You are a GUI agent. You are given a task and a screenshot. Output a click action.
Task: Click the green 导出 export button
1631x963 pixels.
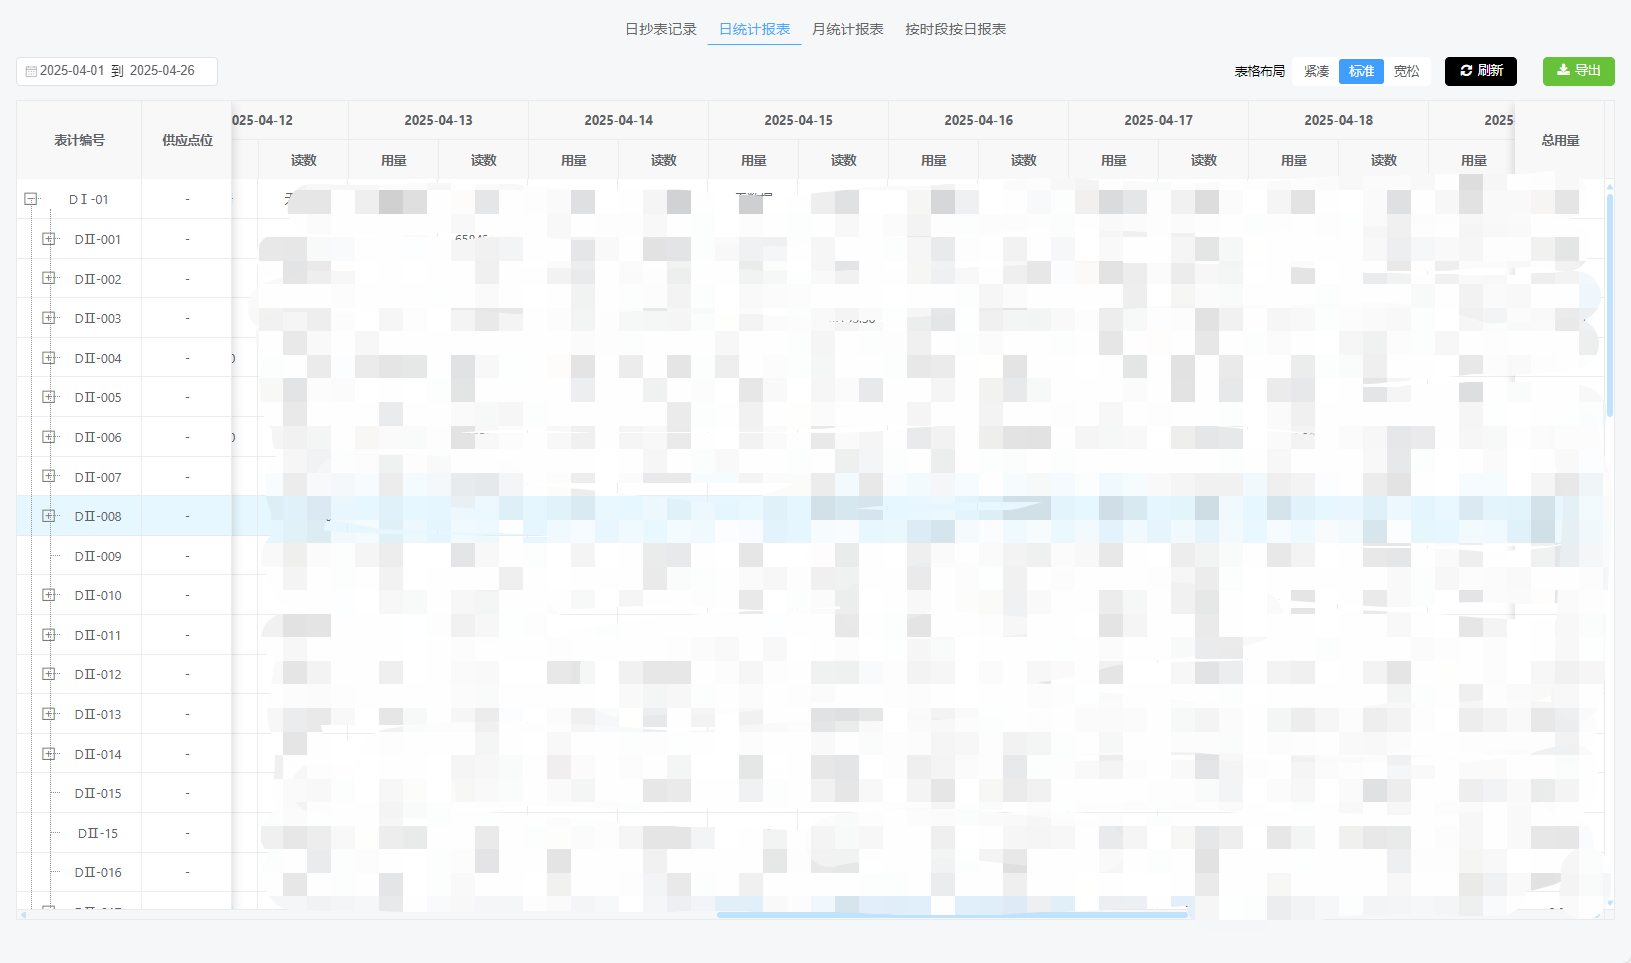[1578, 71]
